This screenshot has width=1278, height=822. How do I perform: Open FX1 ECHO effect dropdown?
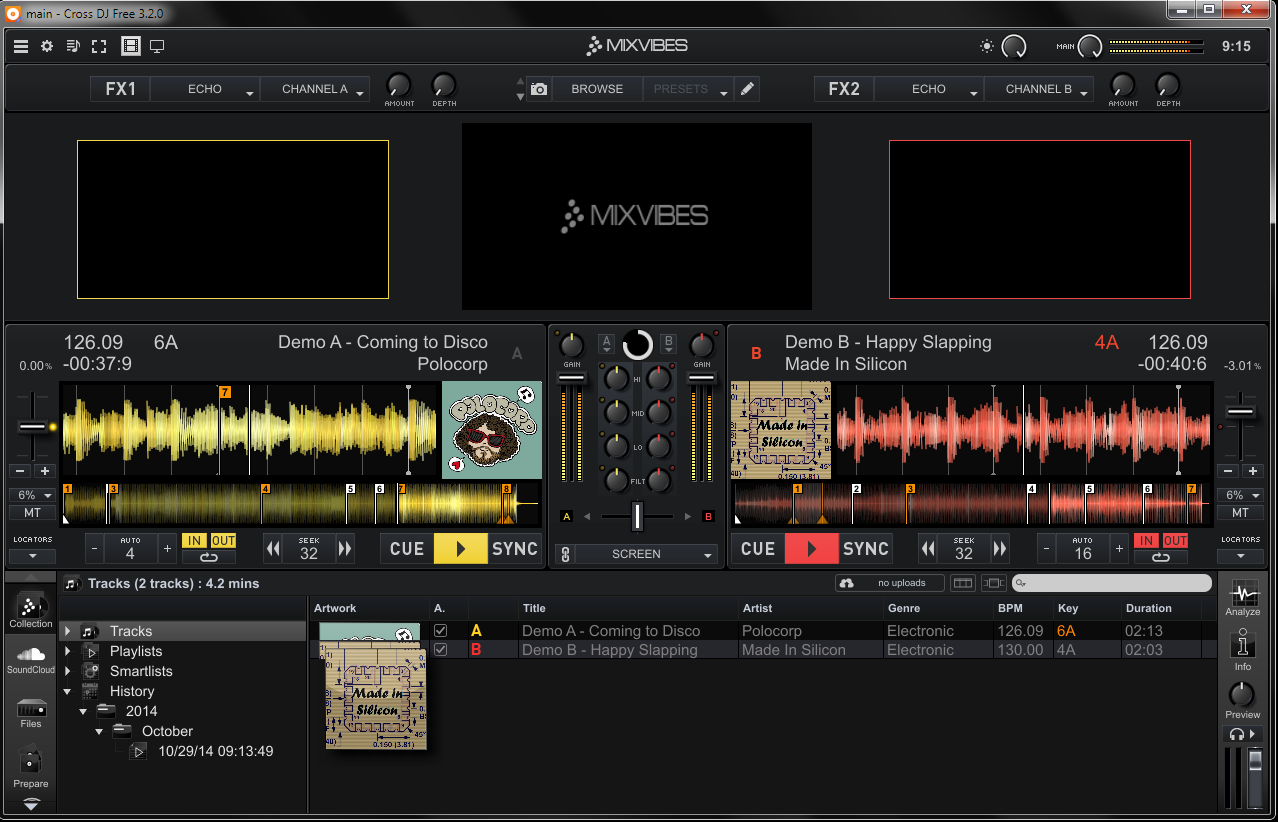[x=205, y=89]
